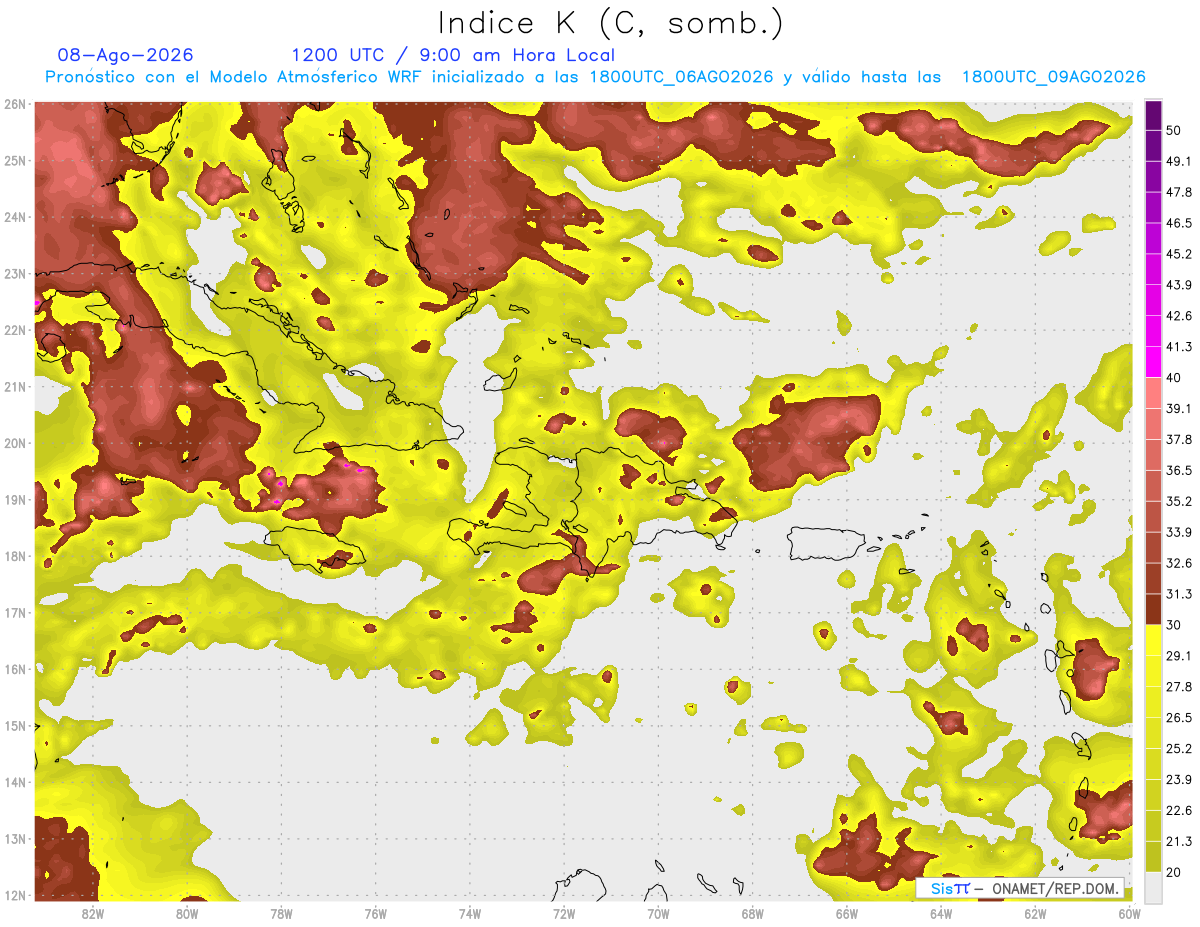
Task: Click the latitude label '12N'
Action: tap(14, 895)
